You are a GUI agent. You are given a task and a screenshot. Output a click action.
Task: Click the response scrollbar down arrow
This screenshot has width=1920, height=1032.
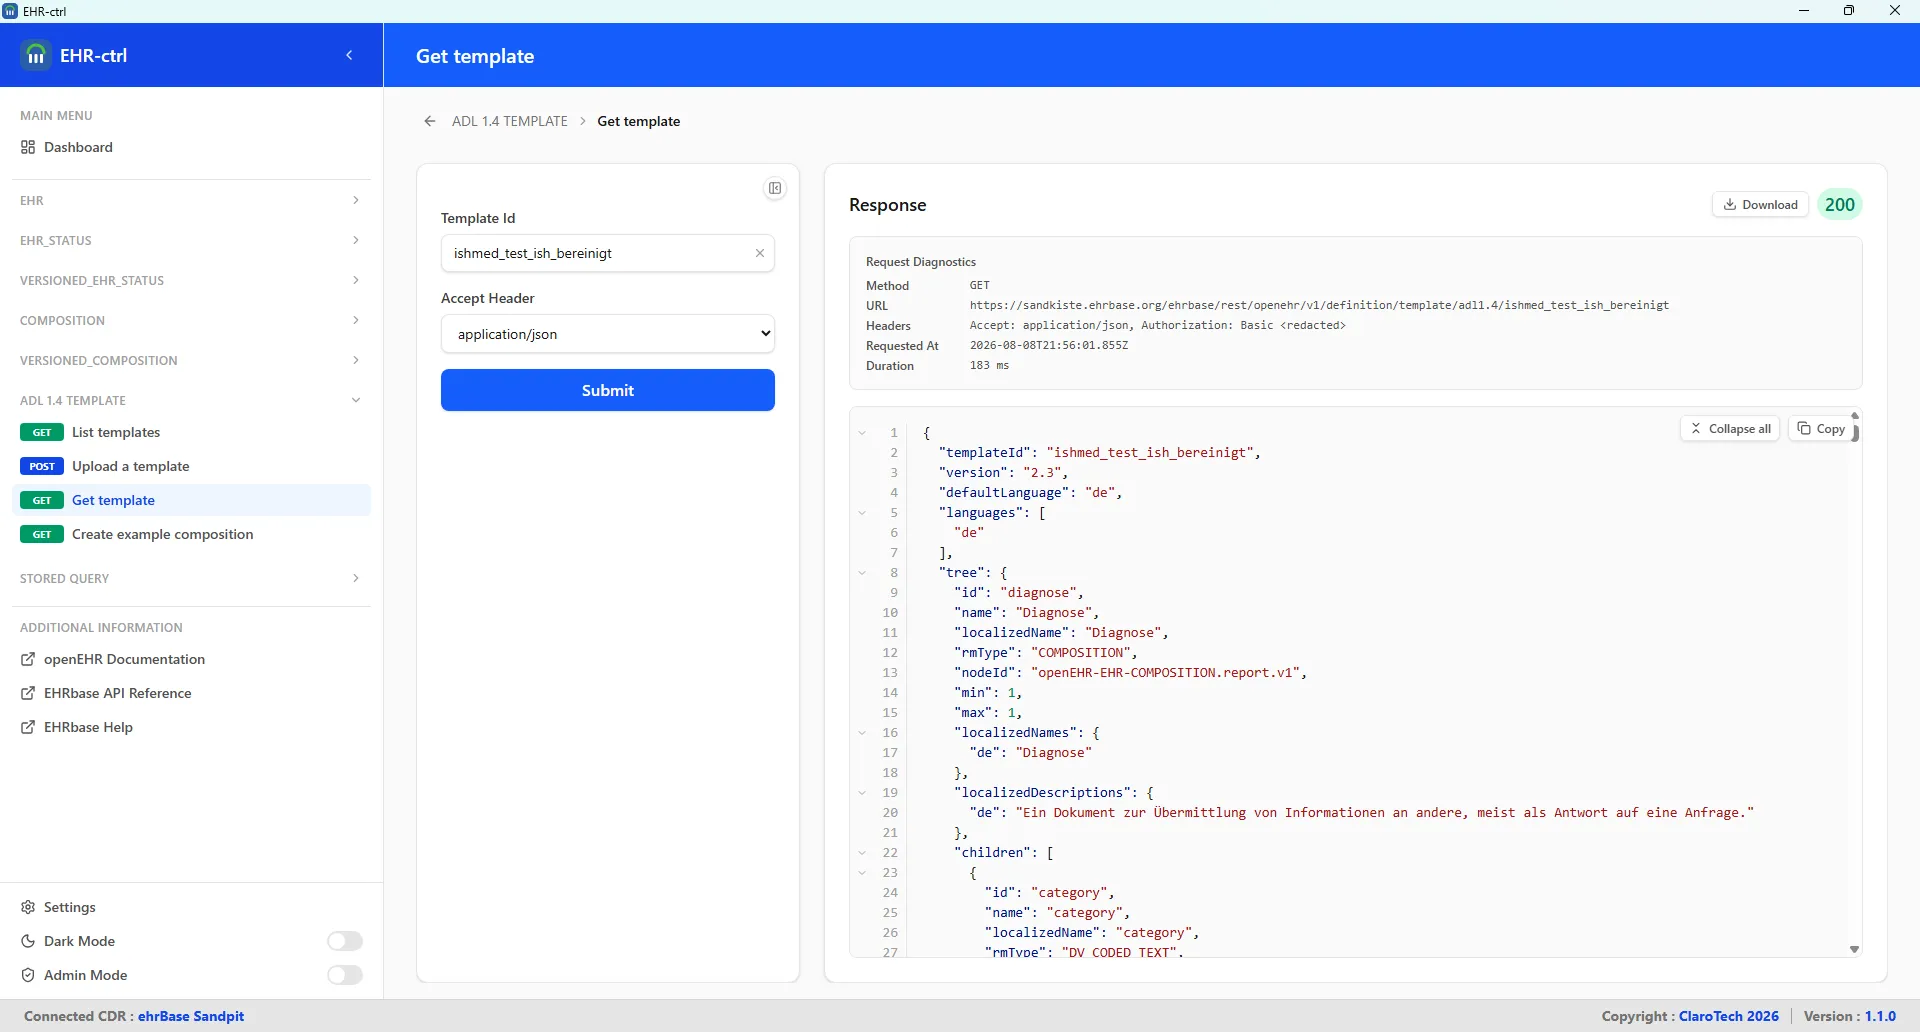pos(1854,950)
